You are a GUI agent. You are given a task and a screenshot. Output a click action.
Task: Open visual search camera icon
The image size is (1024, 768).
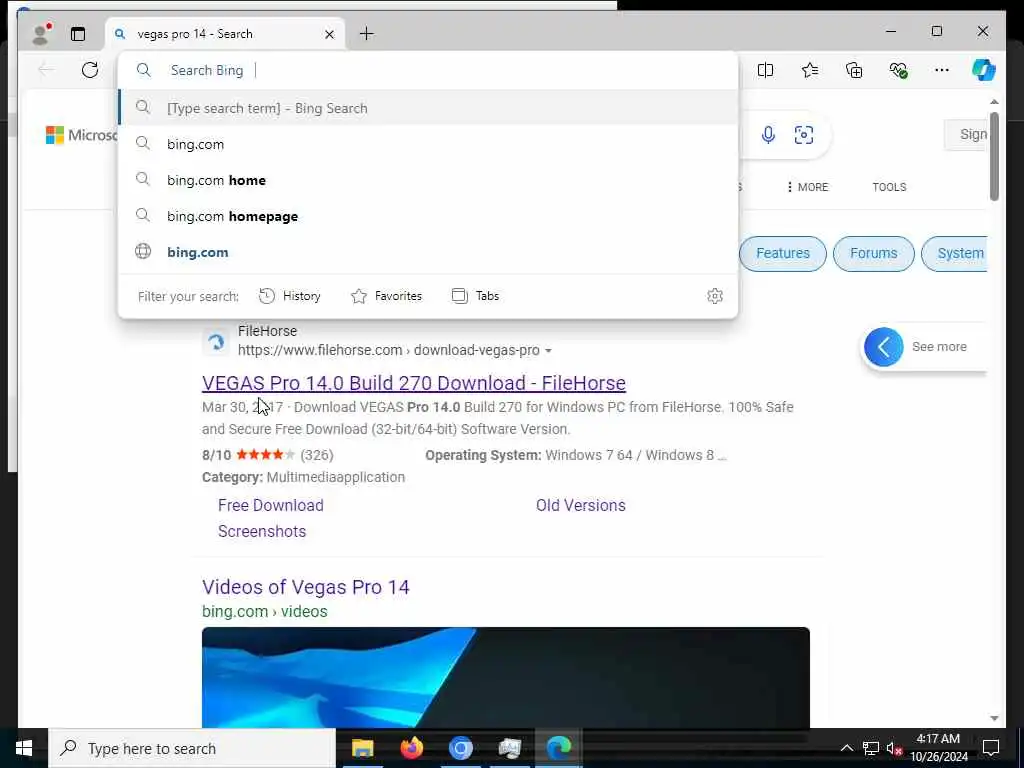[804, 135]
